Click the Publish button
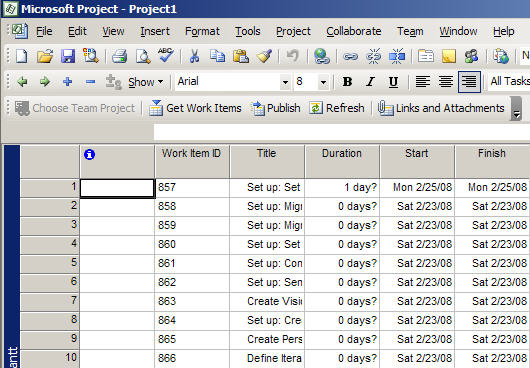Viewport: 530px width, 368px height. tap(275, 108)
